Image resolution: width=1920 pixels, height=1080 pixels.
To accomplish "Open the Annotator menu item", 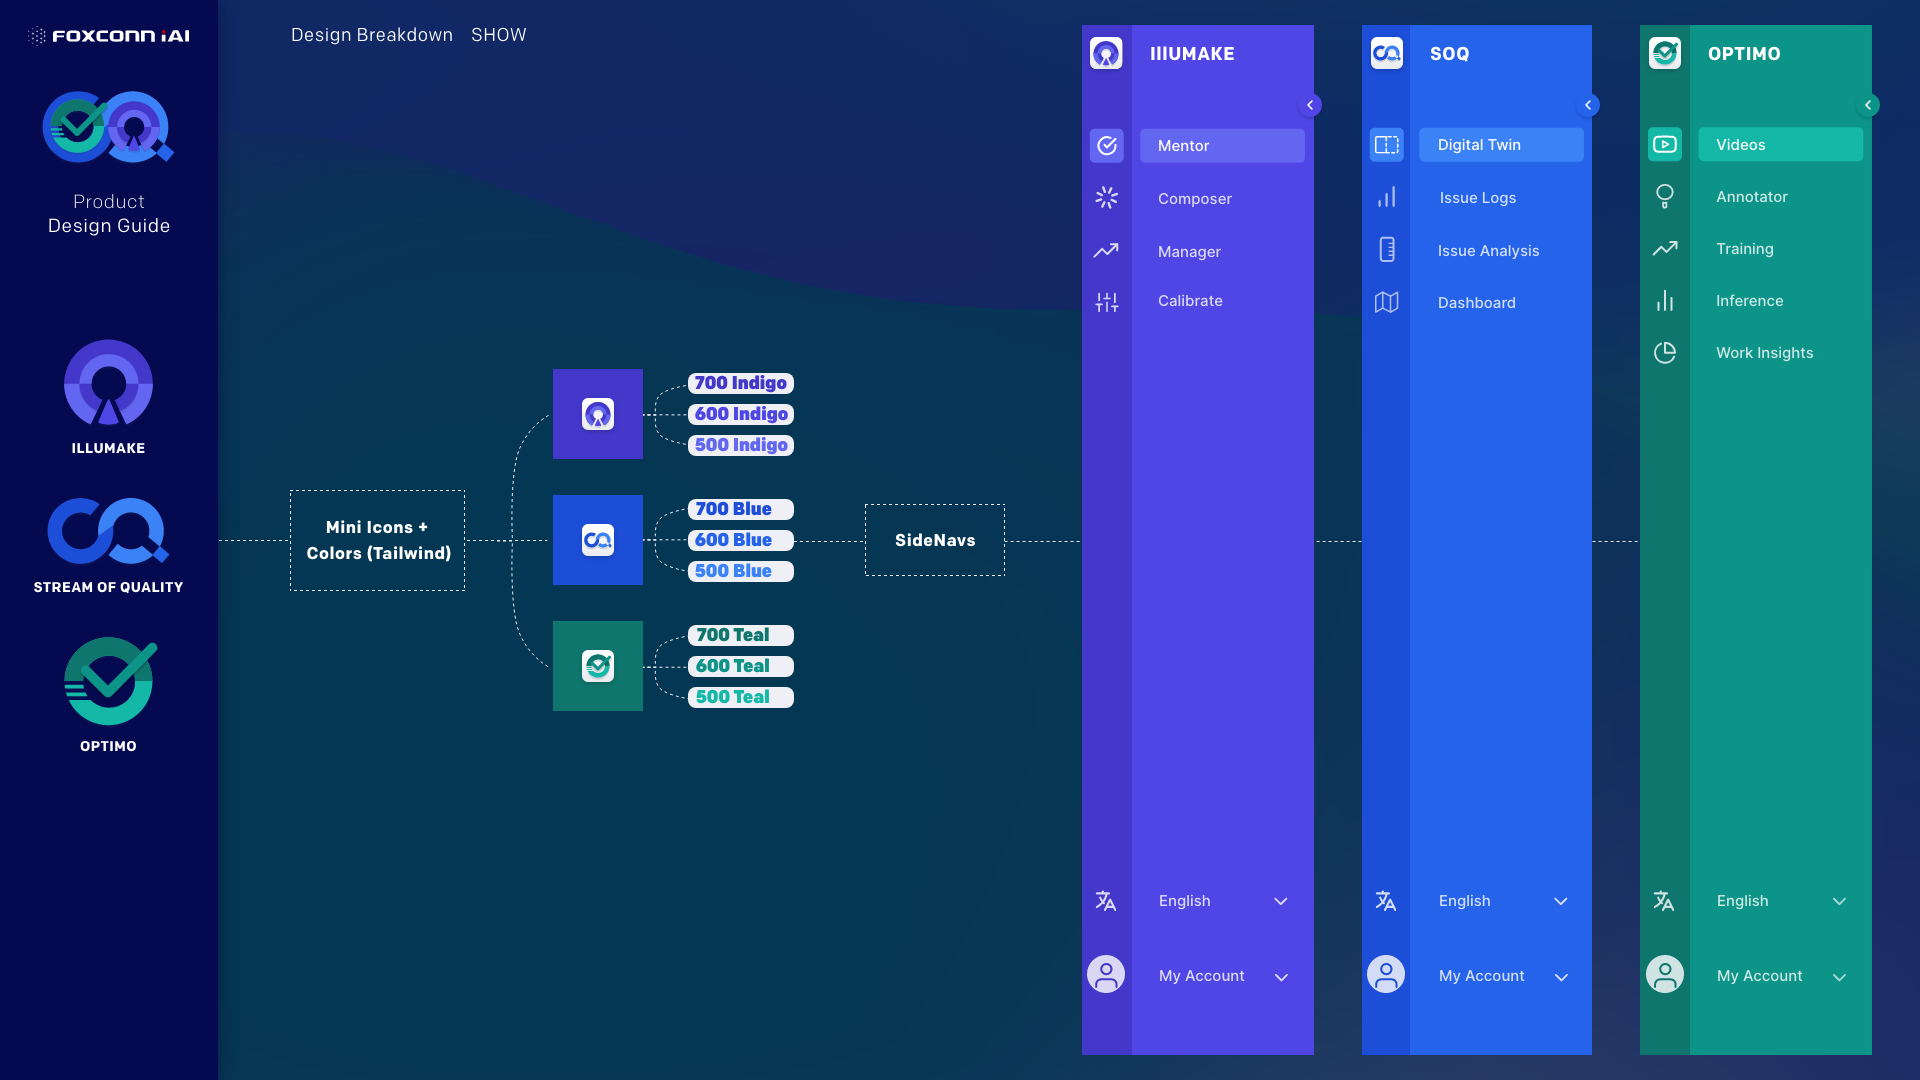I will coord(1752,197).
